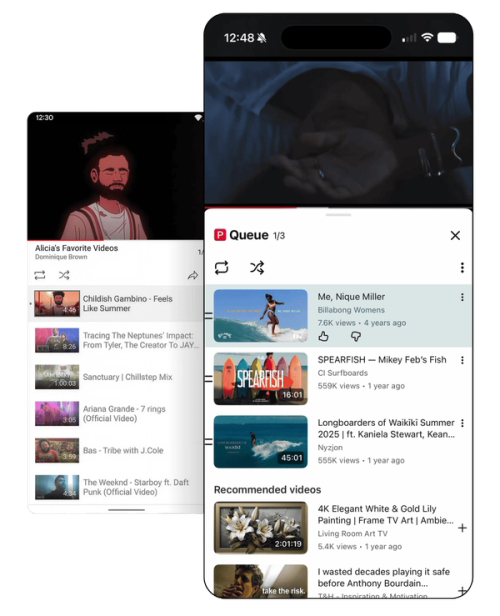Click the red P Queue logo icon
500x616 pixels.
pyautogui.click(x=220, y=235)
